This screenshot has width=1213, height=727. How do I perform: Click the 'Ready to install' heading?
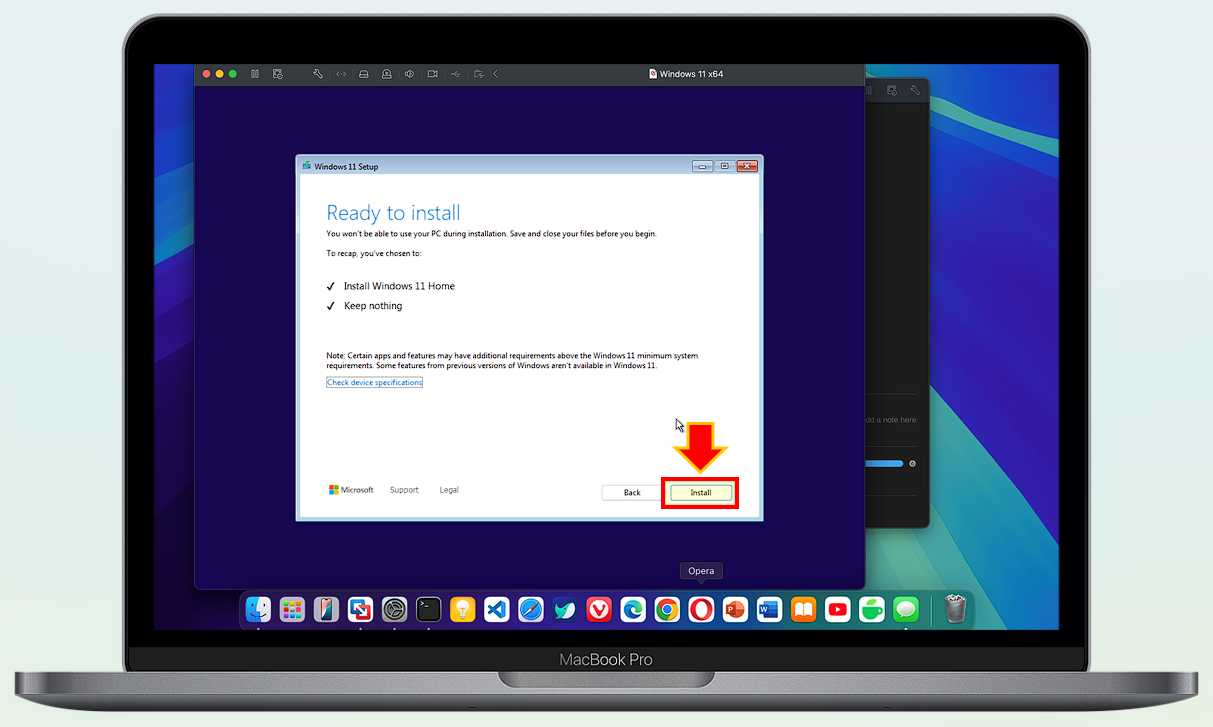click(x=394, y=213)
